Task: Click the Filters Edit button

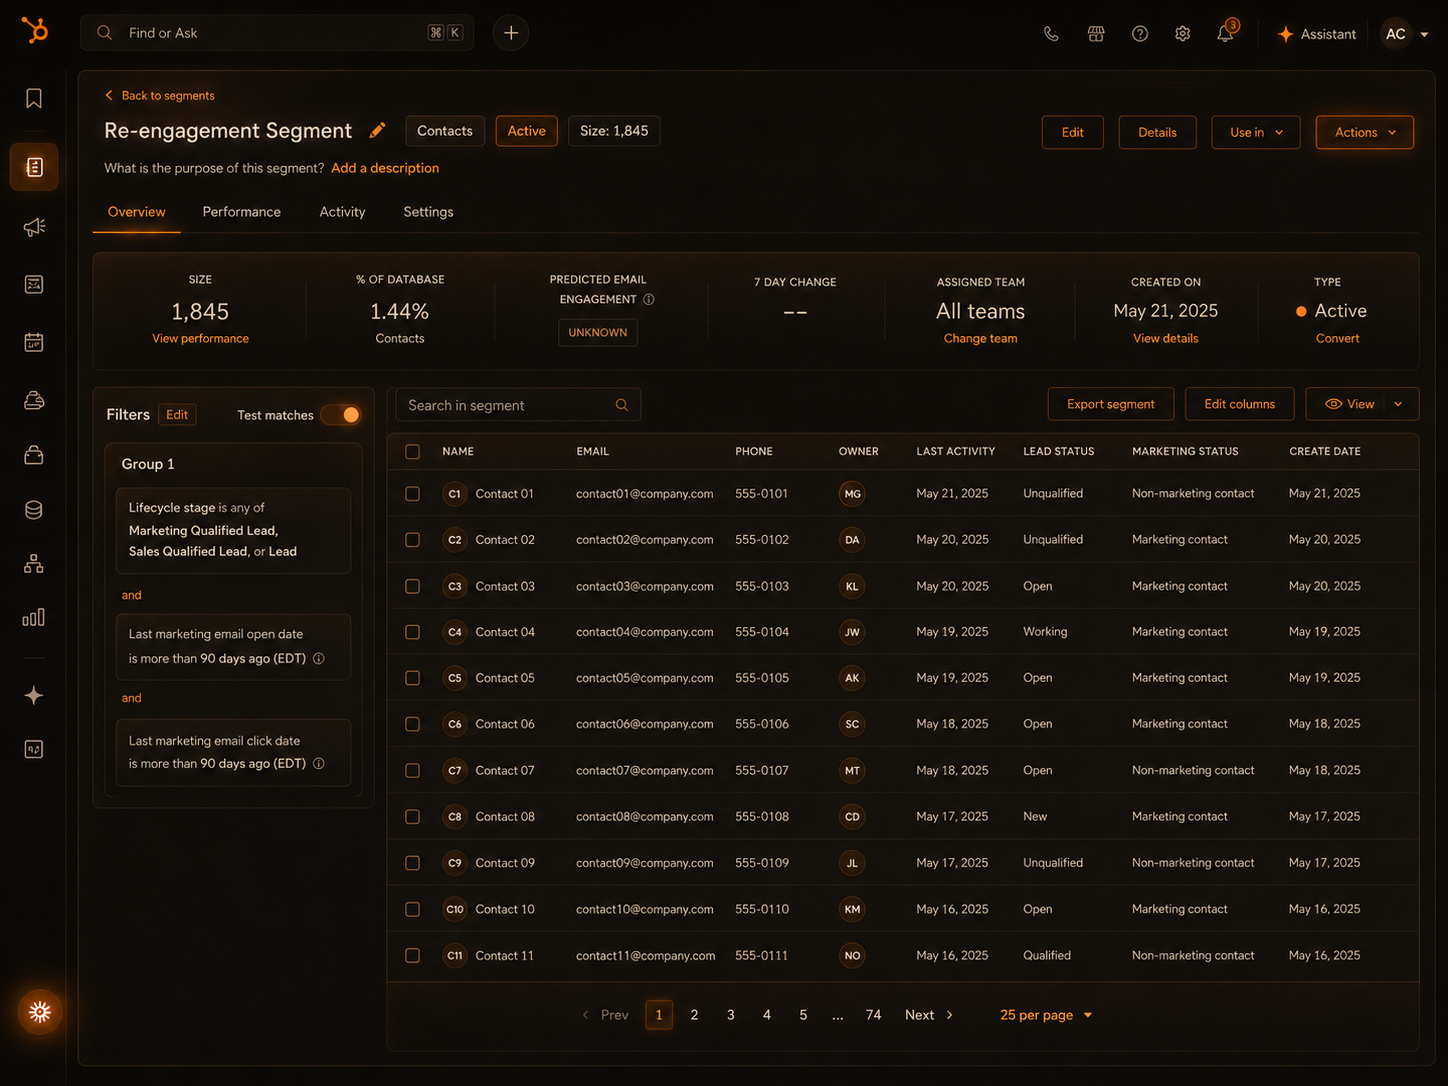Action: tap(177, 414)
